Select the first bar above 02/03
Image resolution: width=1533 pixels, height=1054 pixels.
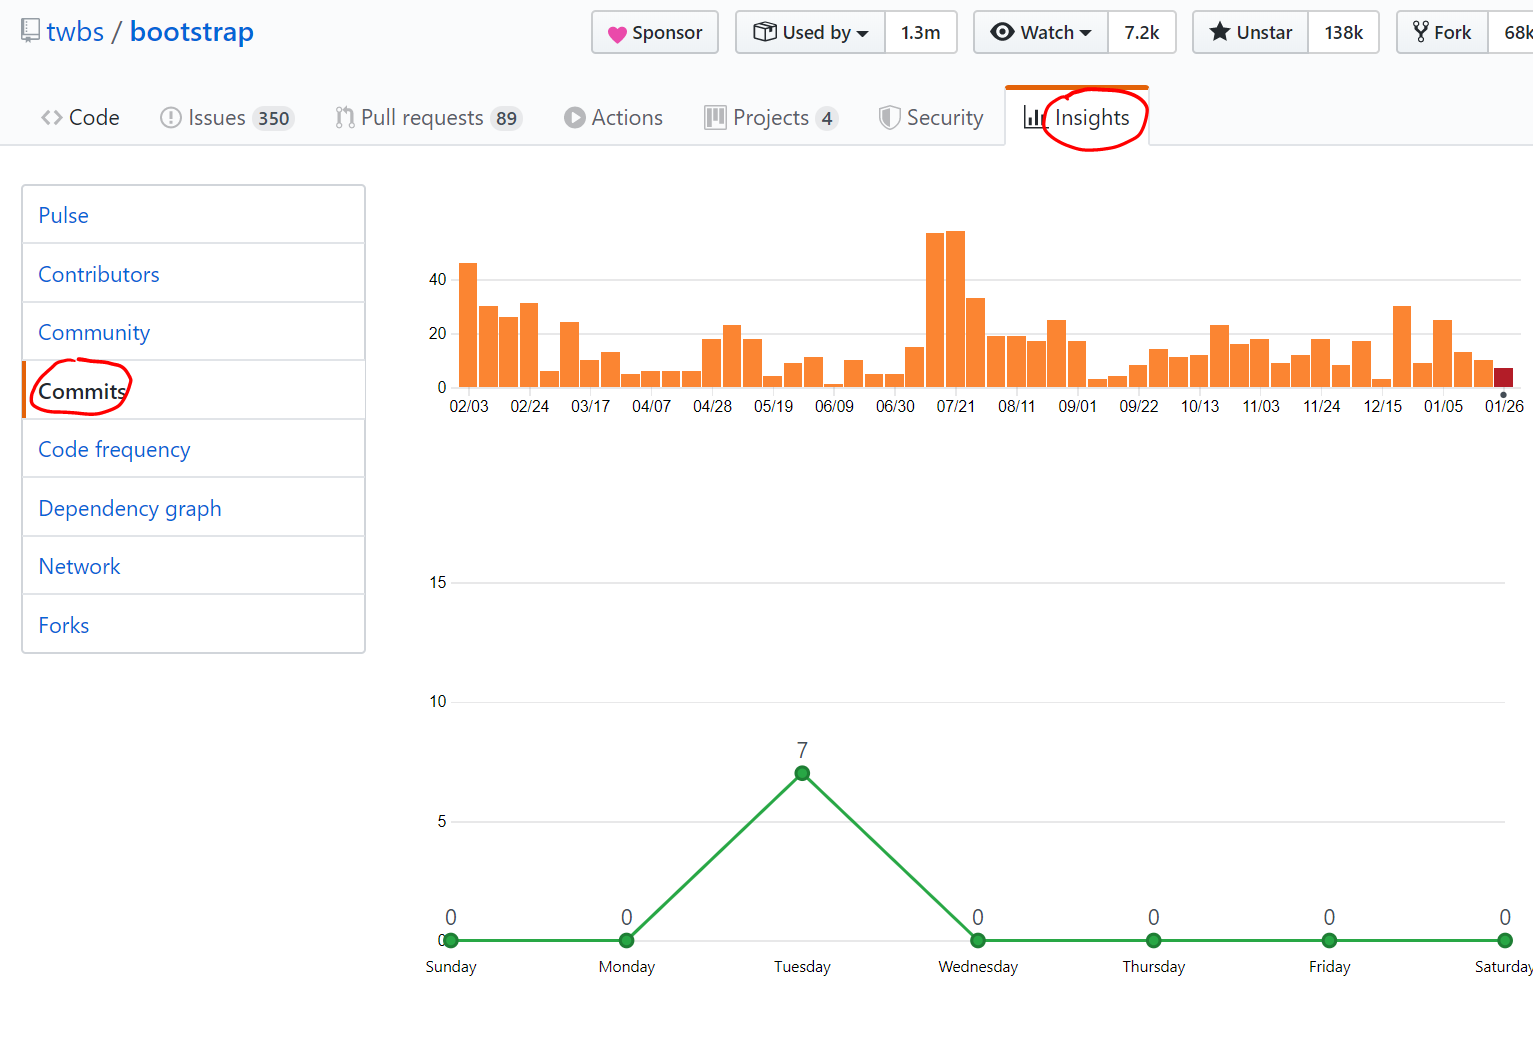pyautogui.click(x=468, y=325)
